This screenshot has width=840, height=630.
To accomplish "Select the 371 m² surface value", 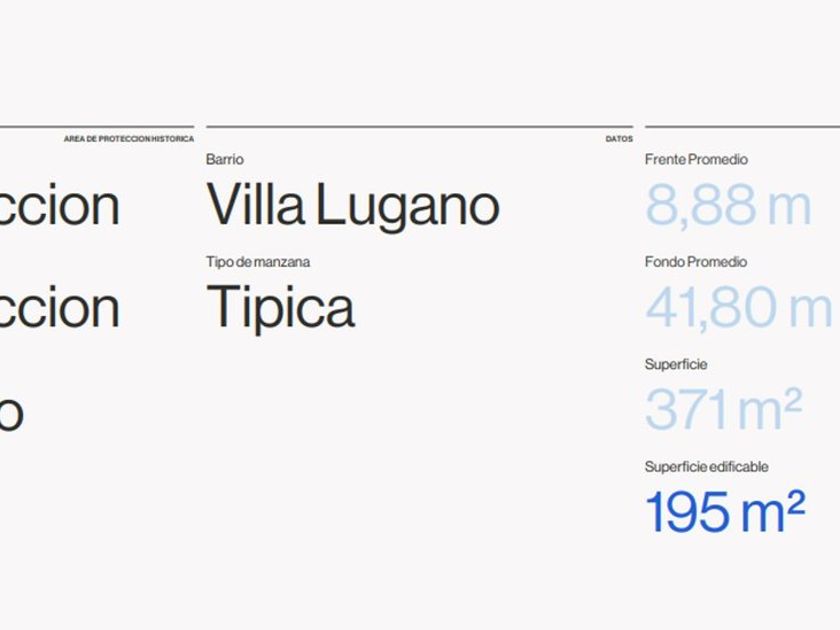I will (723, 410).
